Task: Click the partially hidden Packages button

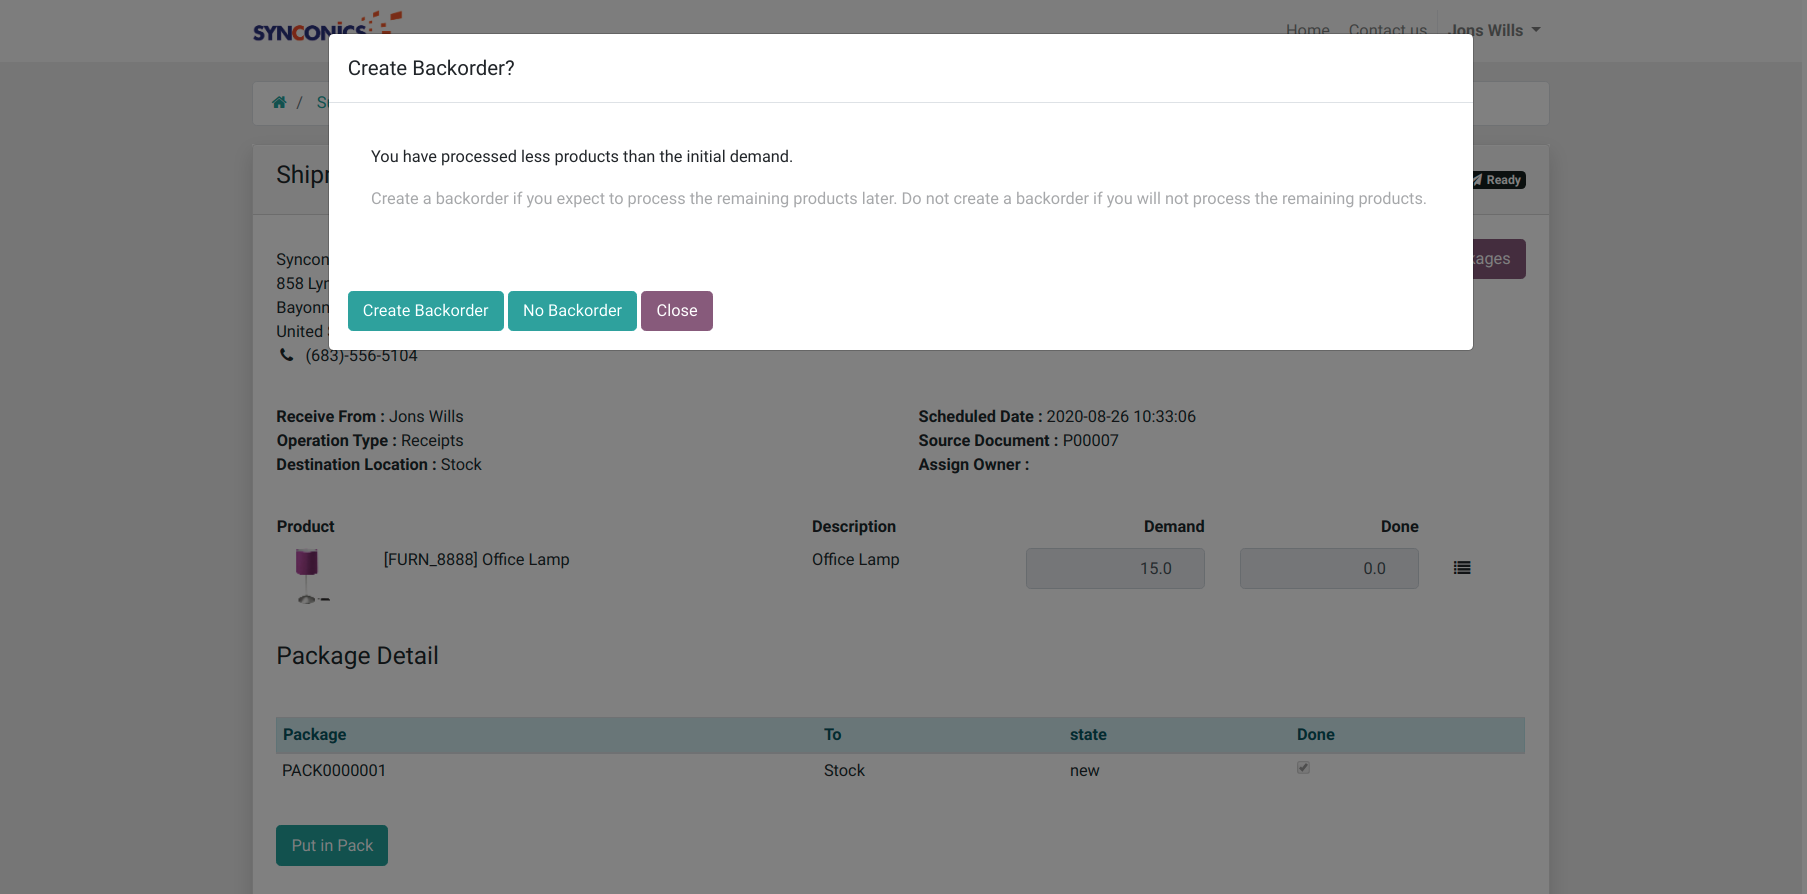Action: 1498,259
